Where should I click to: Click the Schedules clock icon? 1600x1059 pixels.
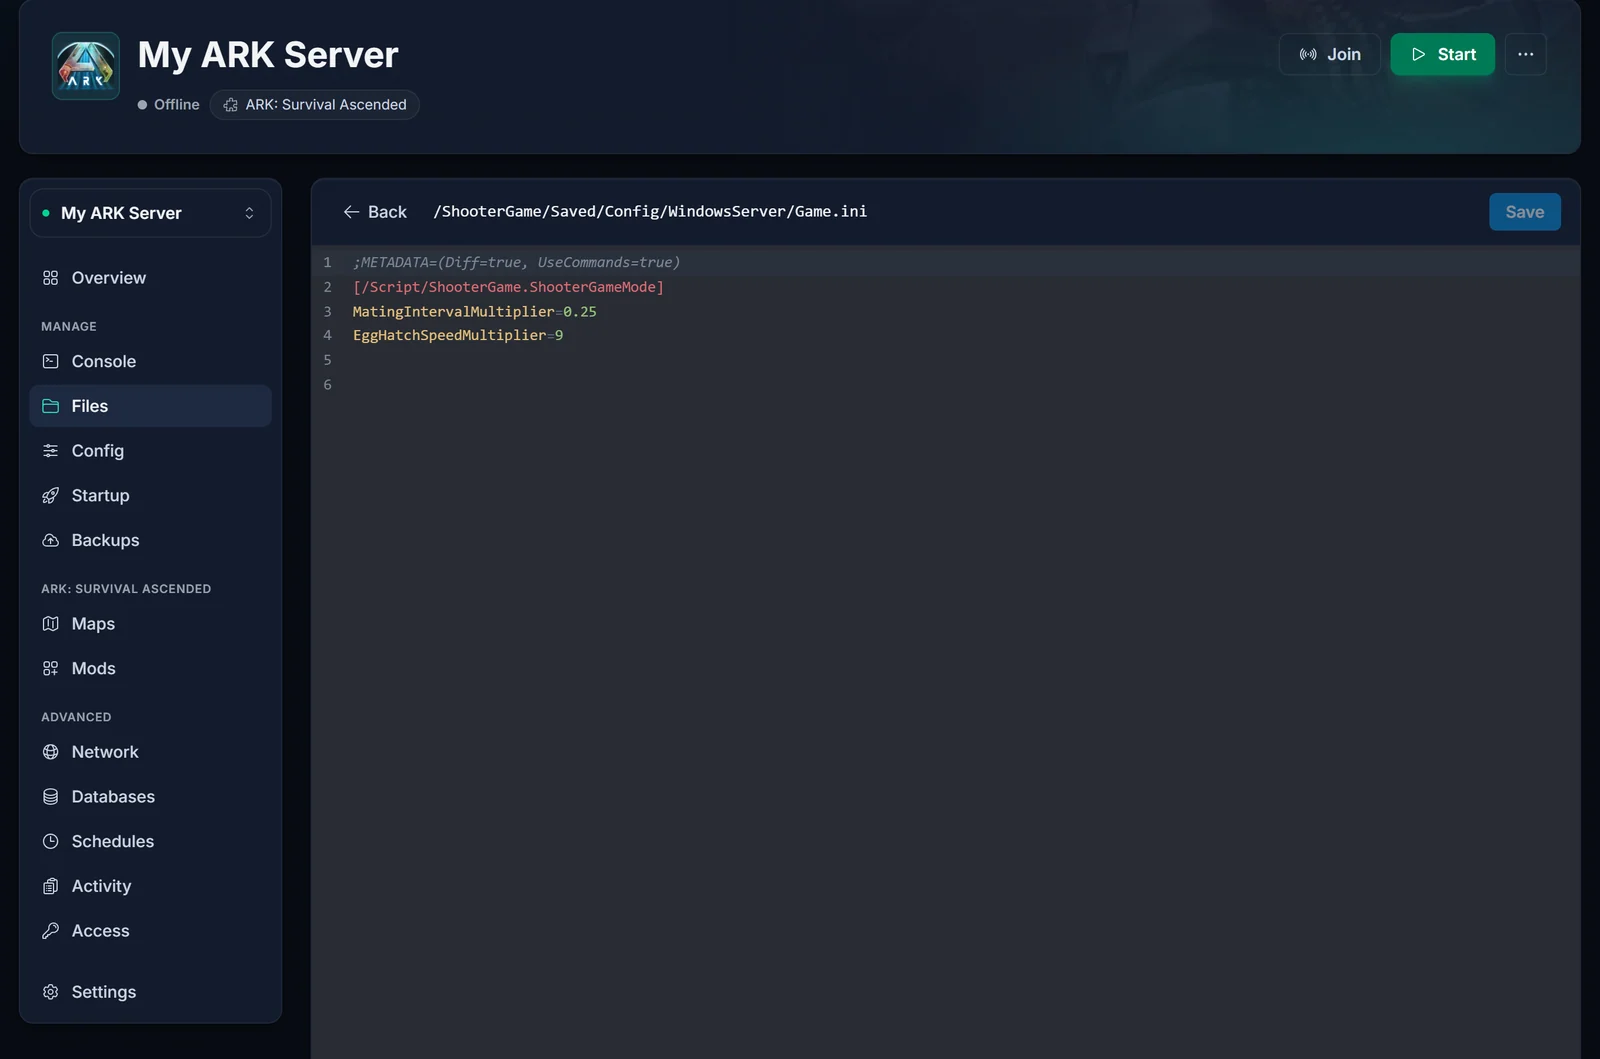[x=51, y=841]
